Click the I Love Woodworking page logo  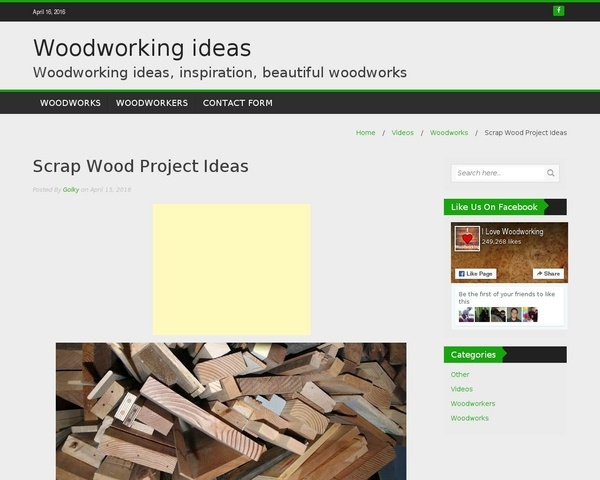click(467, 238)
